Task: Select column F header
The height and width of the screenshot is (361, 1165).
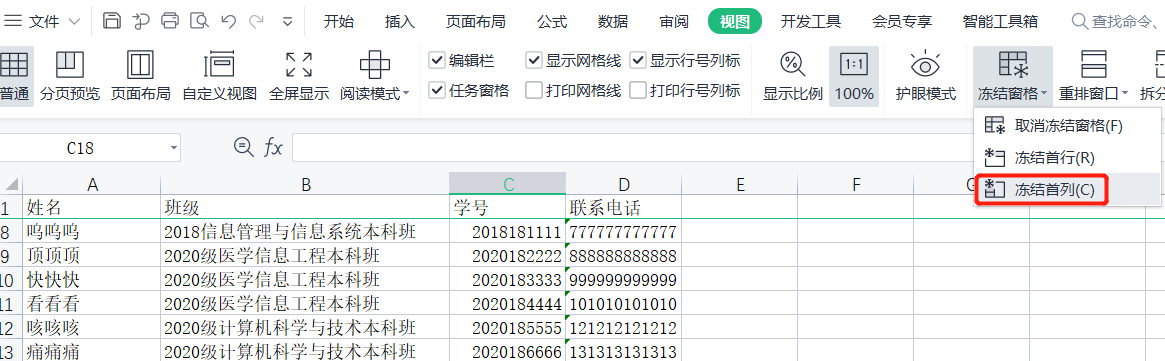Action: click(856, 184)
